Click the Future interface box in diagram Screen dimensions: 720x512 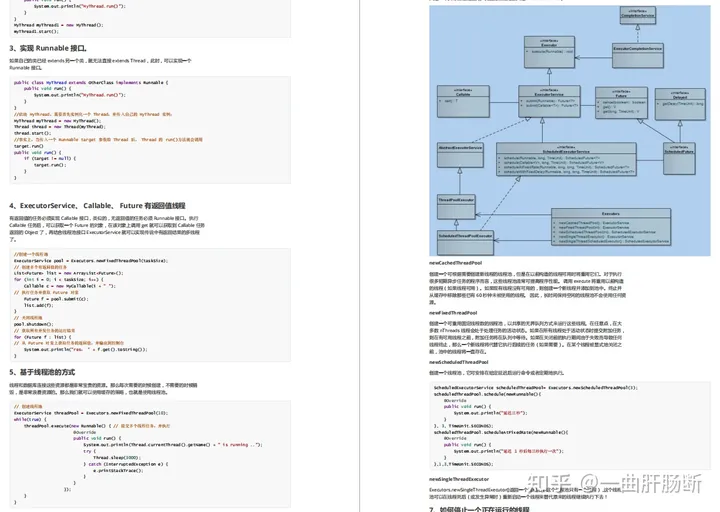[x=621, y=103]
